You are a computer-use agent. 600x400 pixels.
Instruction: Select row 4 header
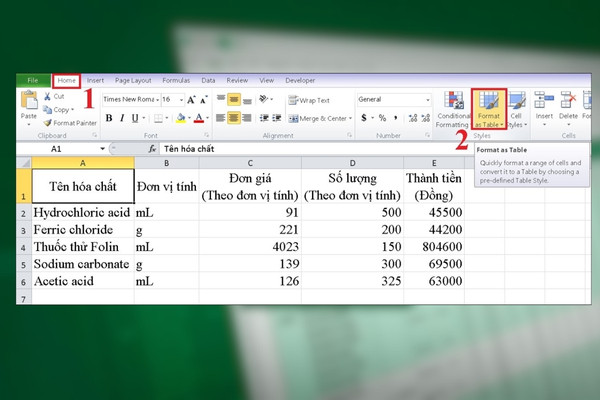coord(24,247)
